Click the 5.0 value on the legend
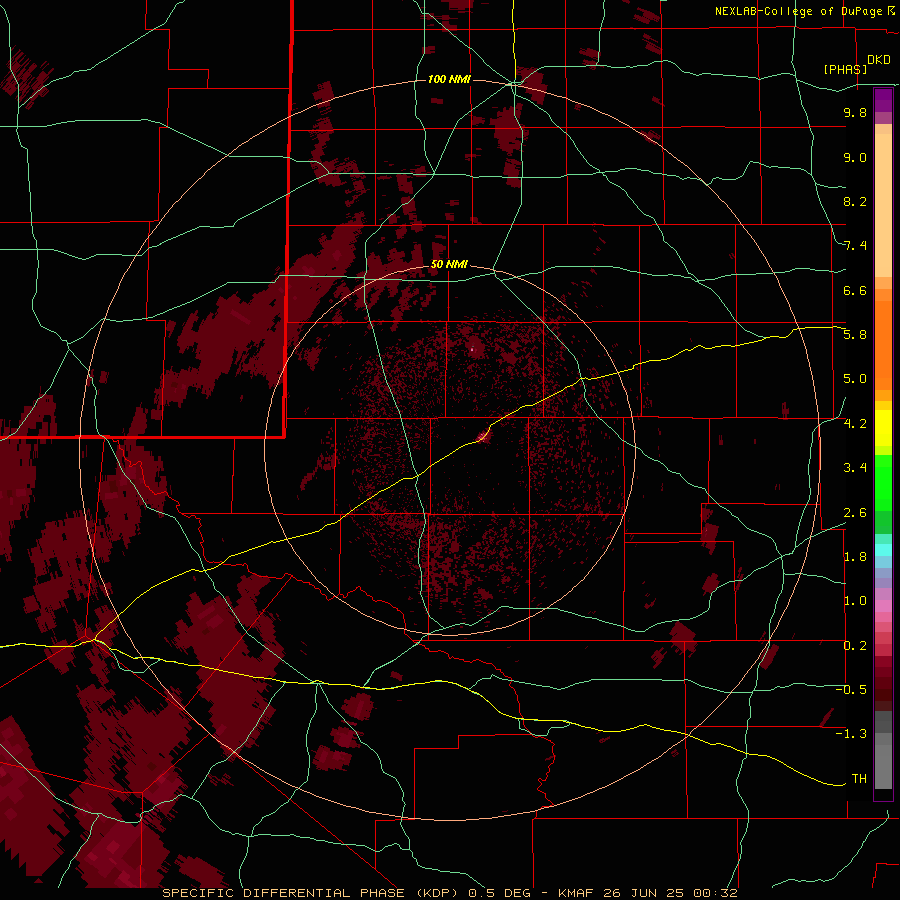The height and width of the screenshot is (900, 900). (855, 379)
